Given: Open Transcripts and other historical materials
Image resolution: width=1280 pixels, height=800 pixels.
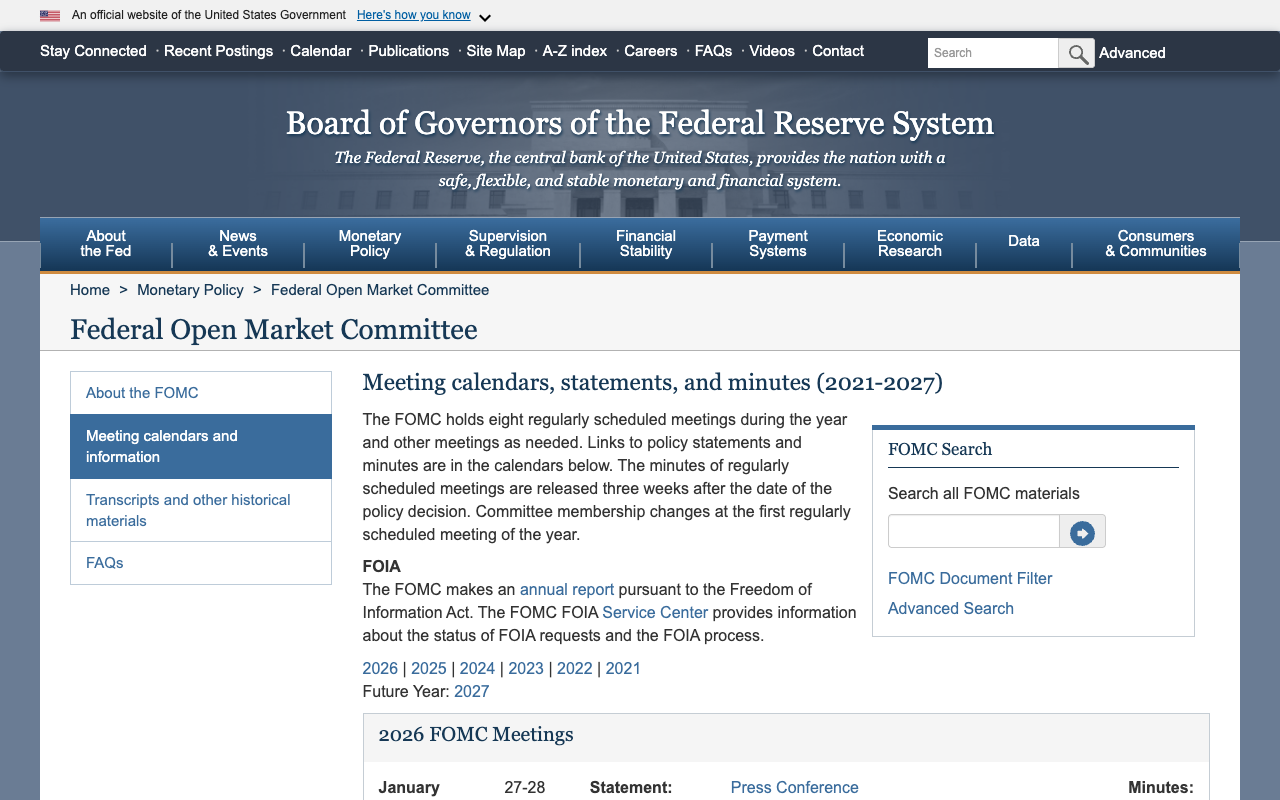Looking at the screenshot, I should (x=201, y=510).
